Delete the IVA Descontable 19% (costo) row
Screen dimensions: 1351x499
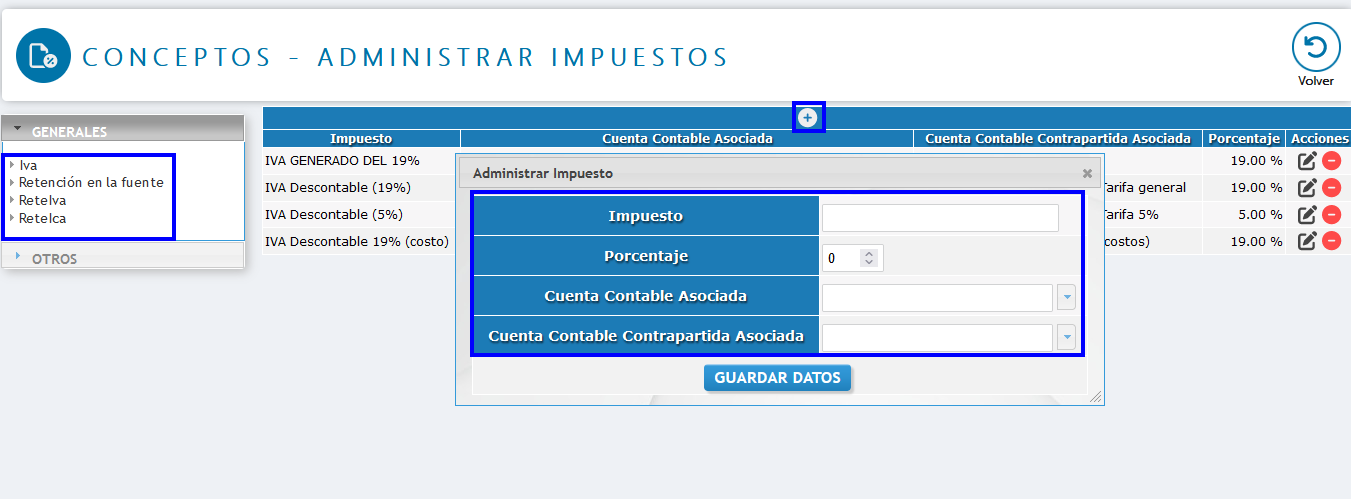(1331, 241)
